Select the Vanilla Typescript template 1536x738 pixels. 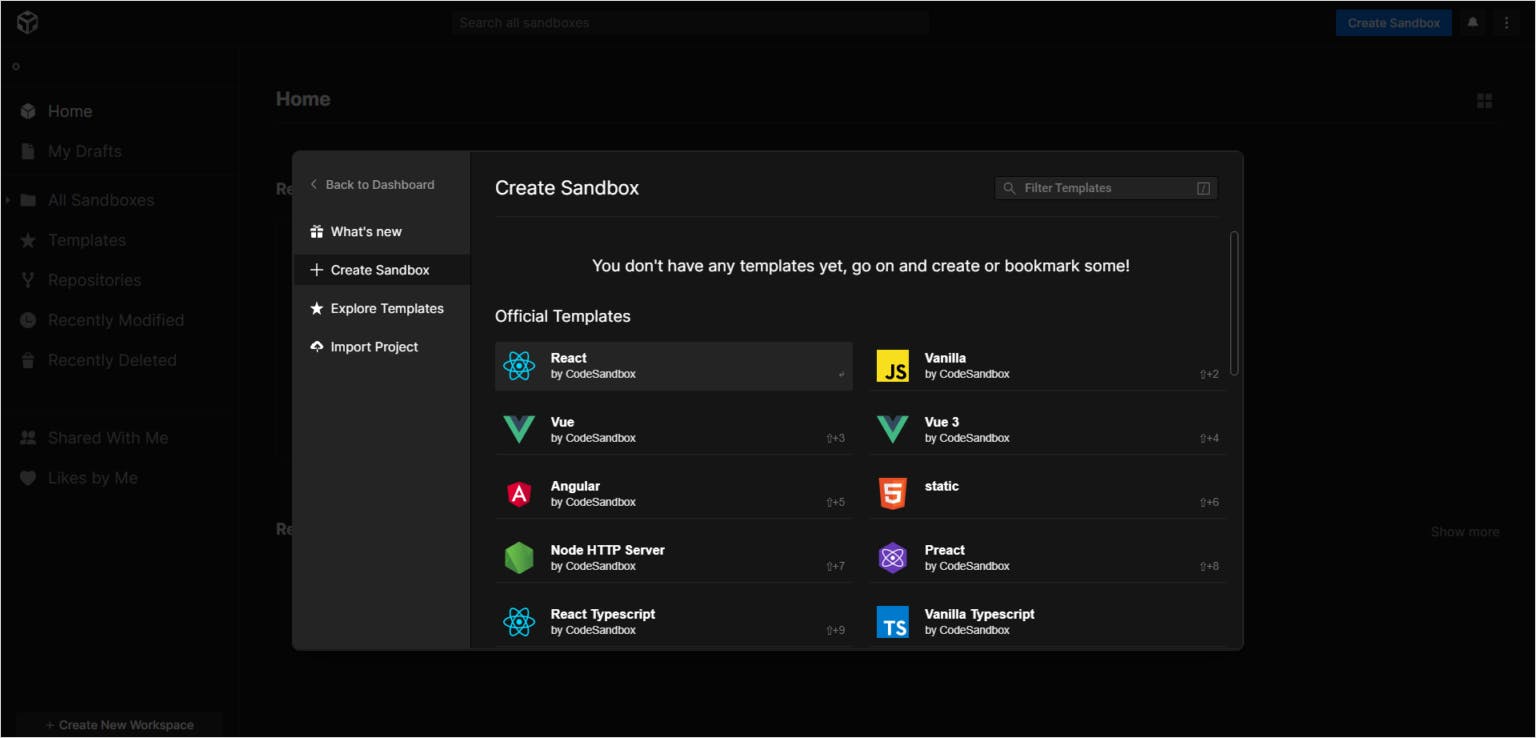click(1048, 622)
